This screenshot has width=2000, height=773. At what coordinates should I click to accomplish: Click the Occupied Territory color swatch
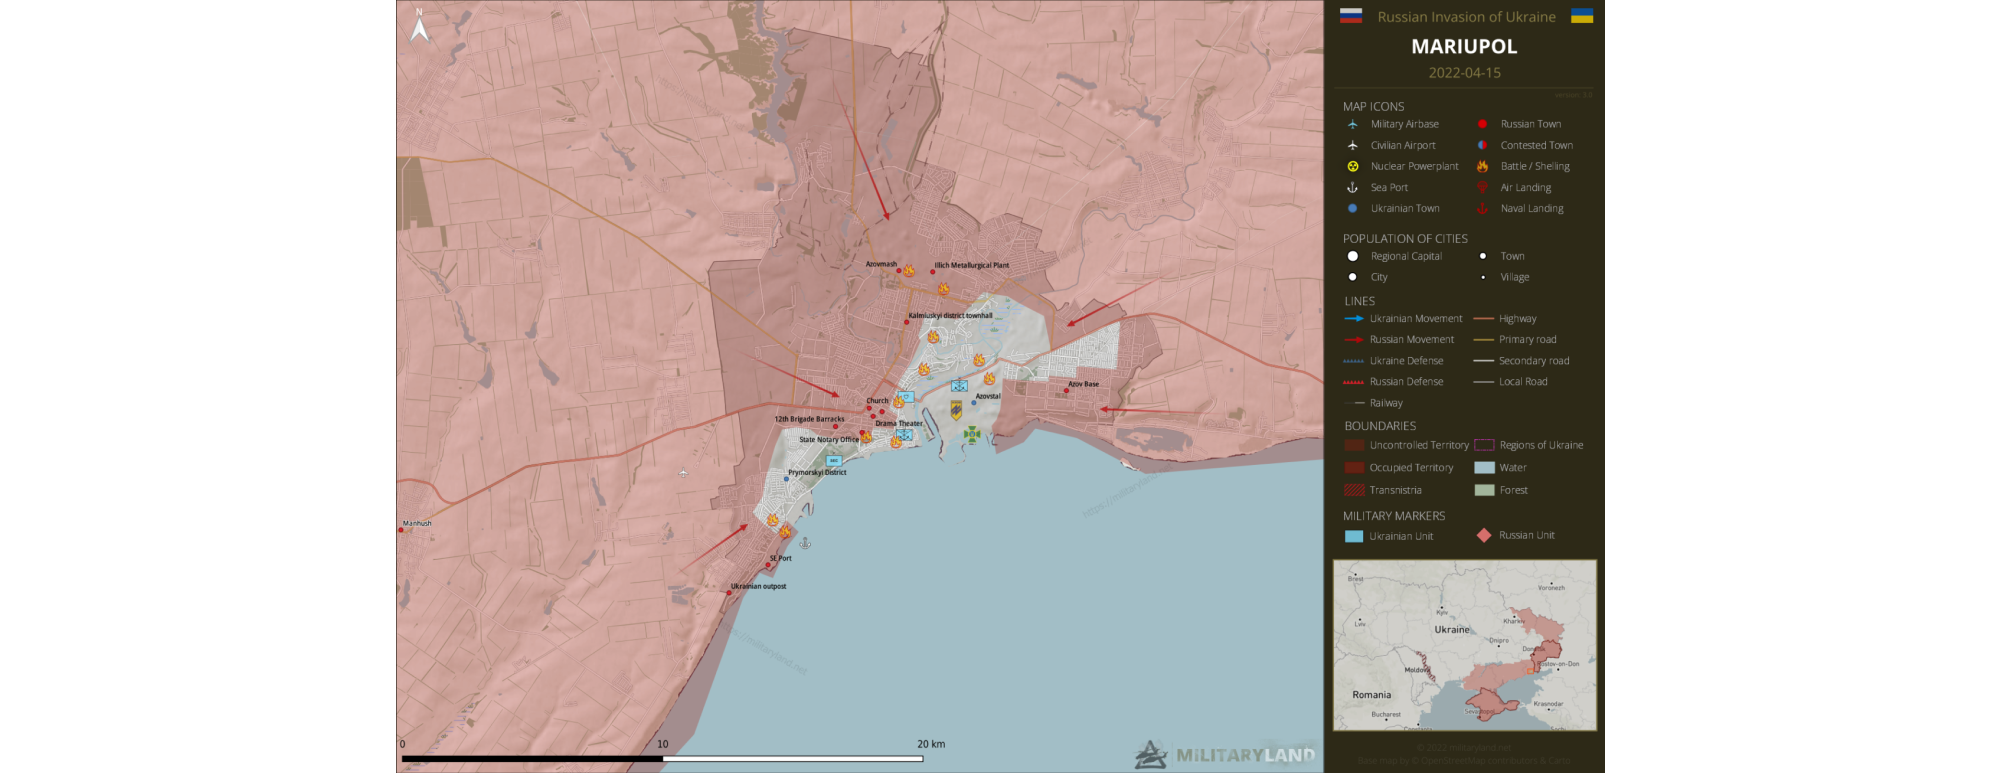tap(1354, 467)
